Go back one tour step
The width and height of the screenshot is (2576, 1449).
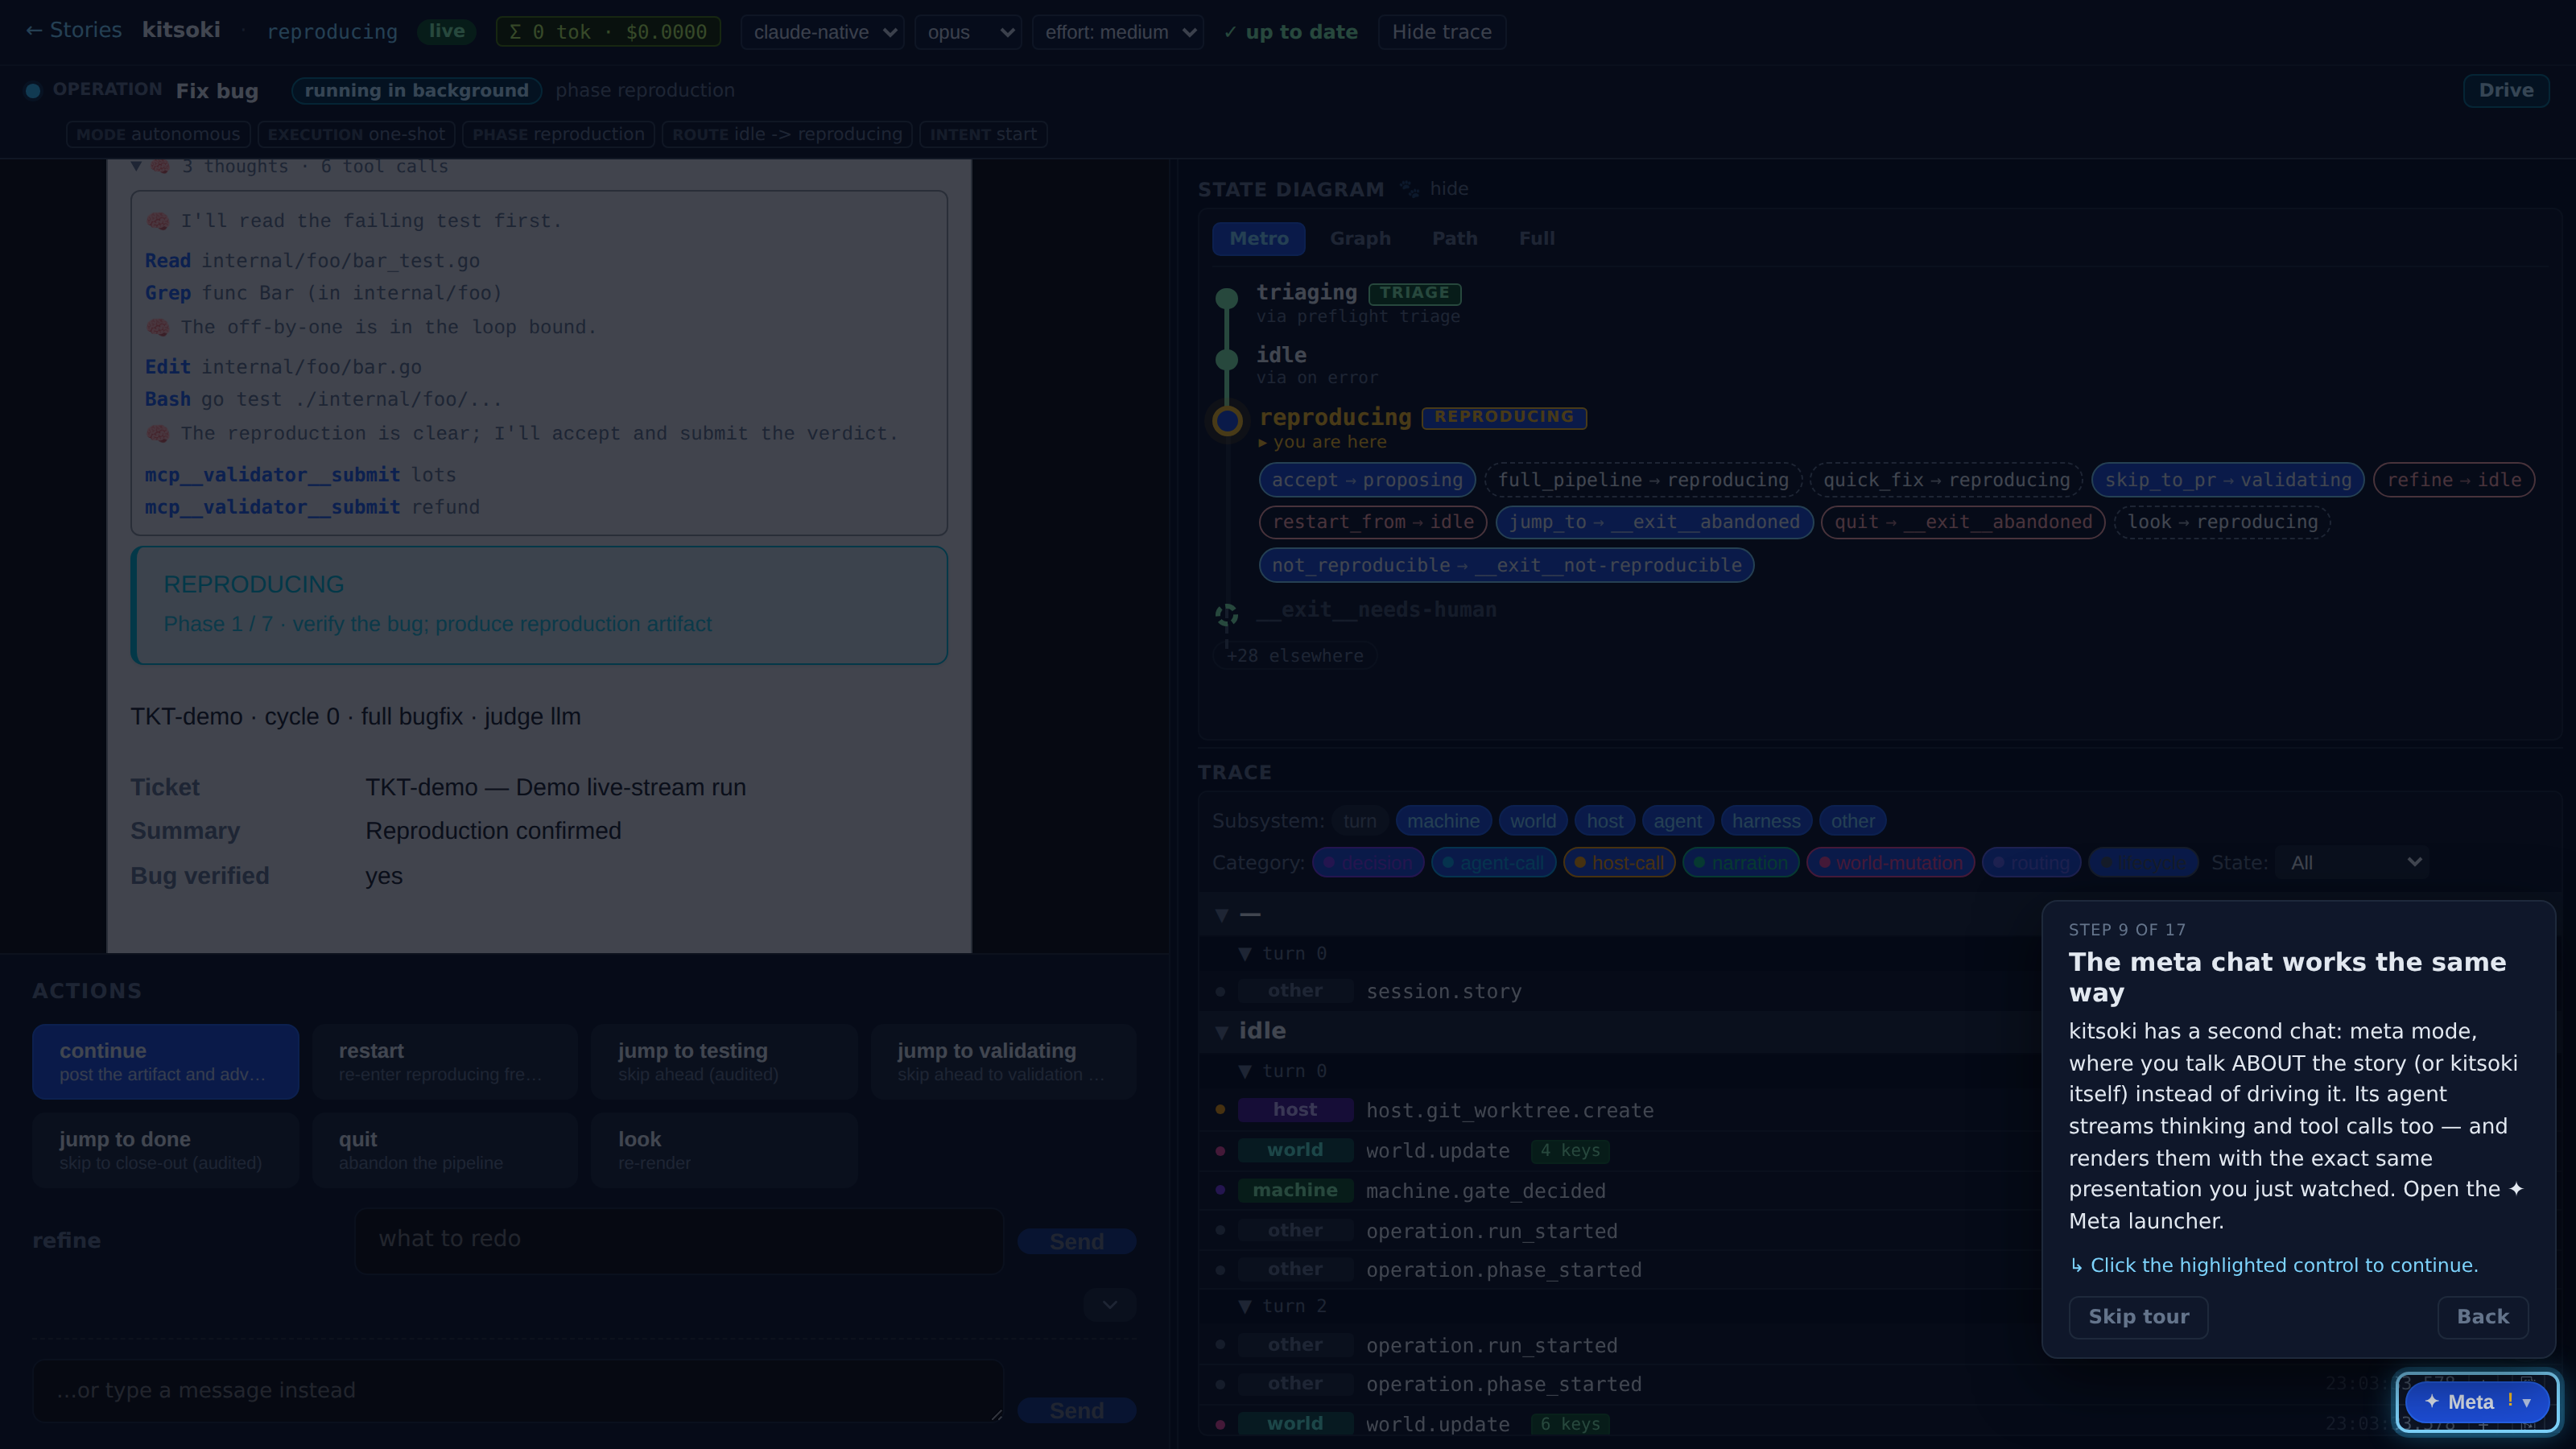click(2482, 1317)
